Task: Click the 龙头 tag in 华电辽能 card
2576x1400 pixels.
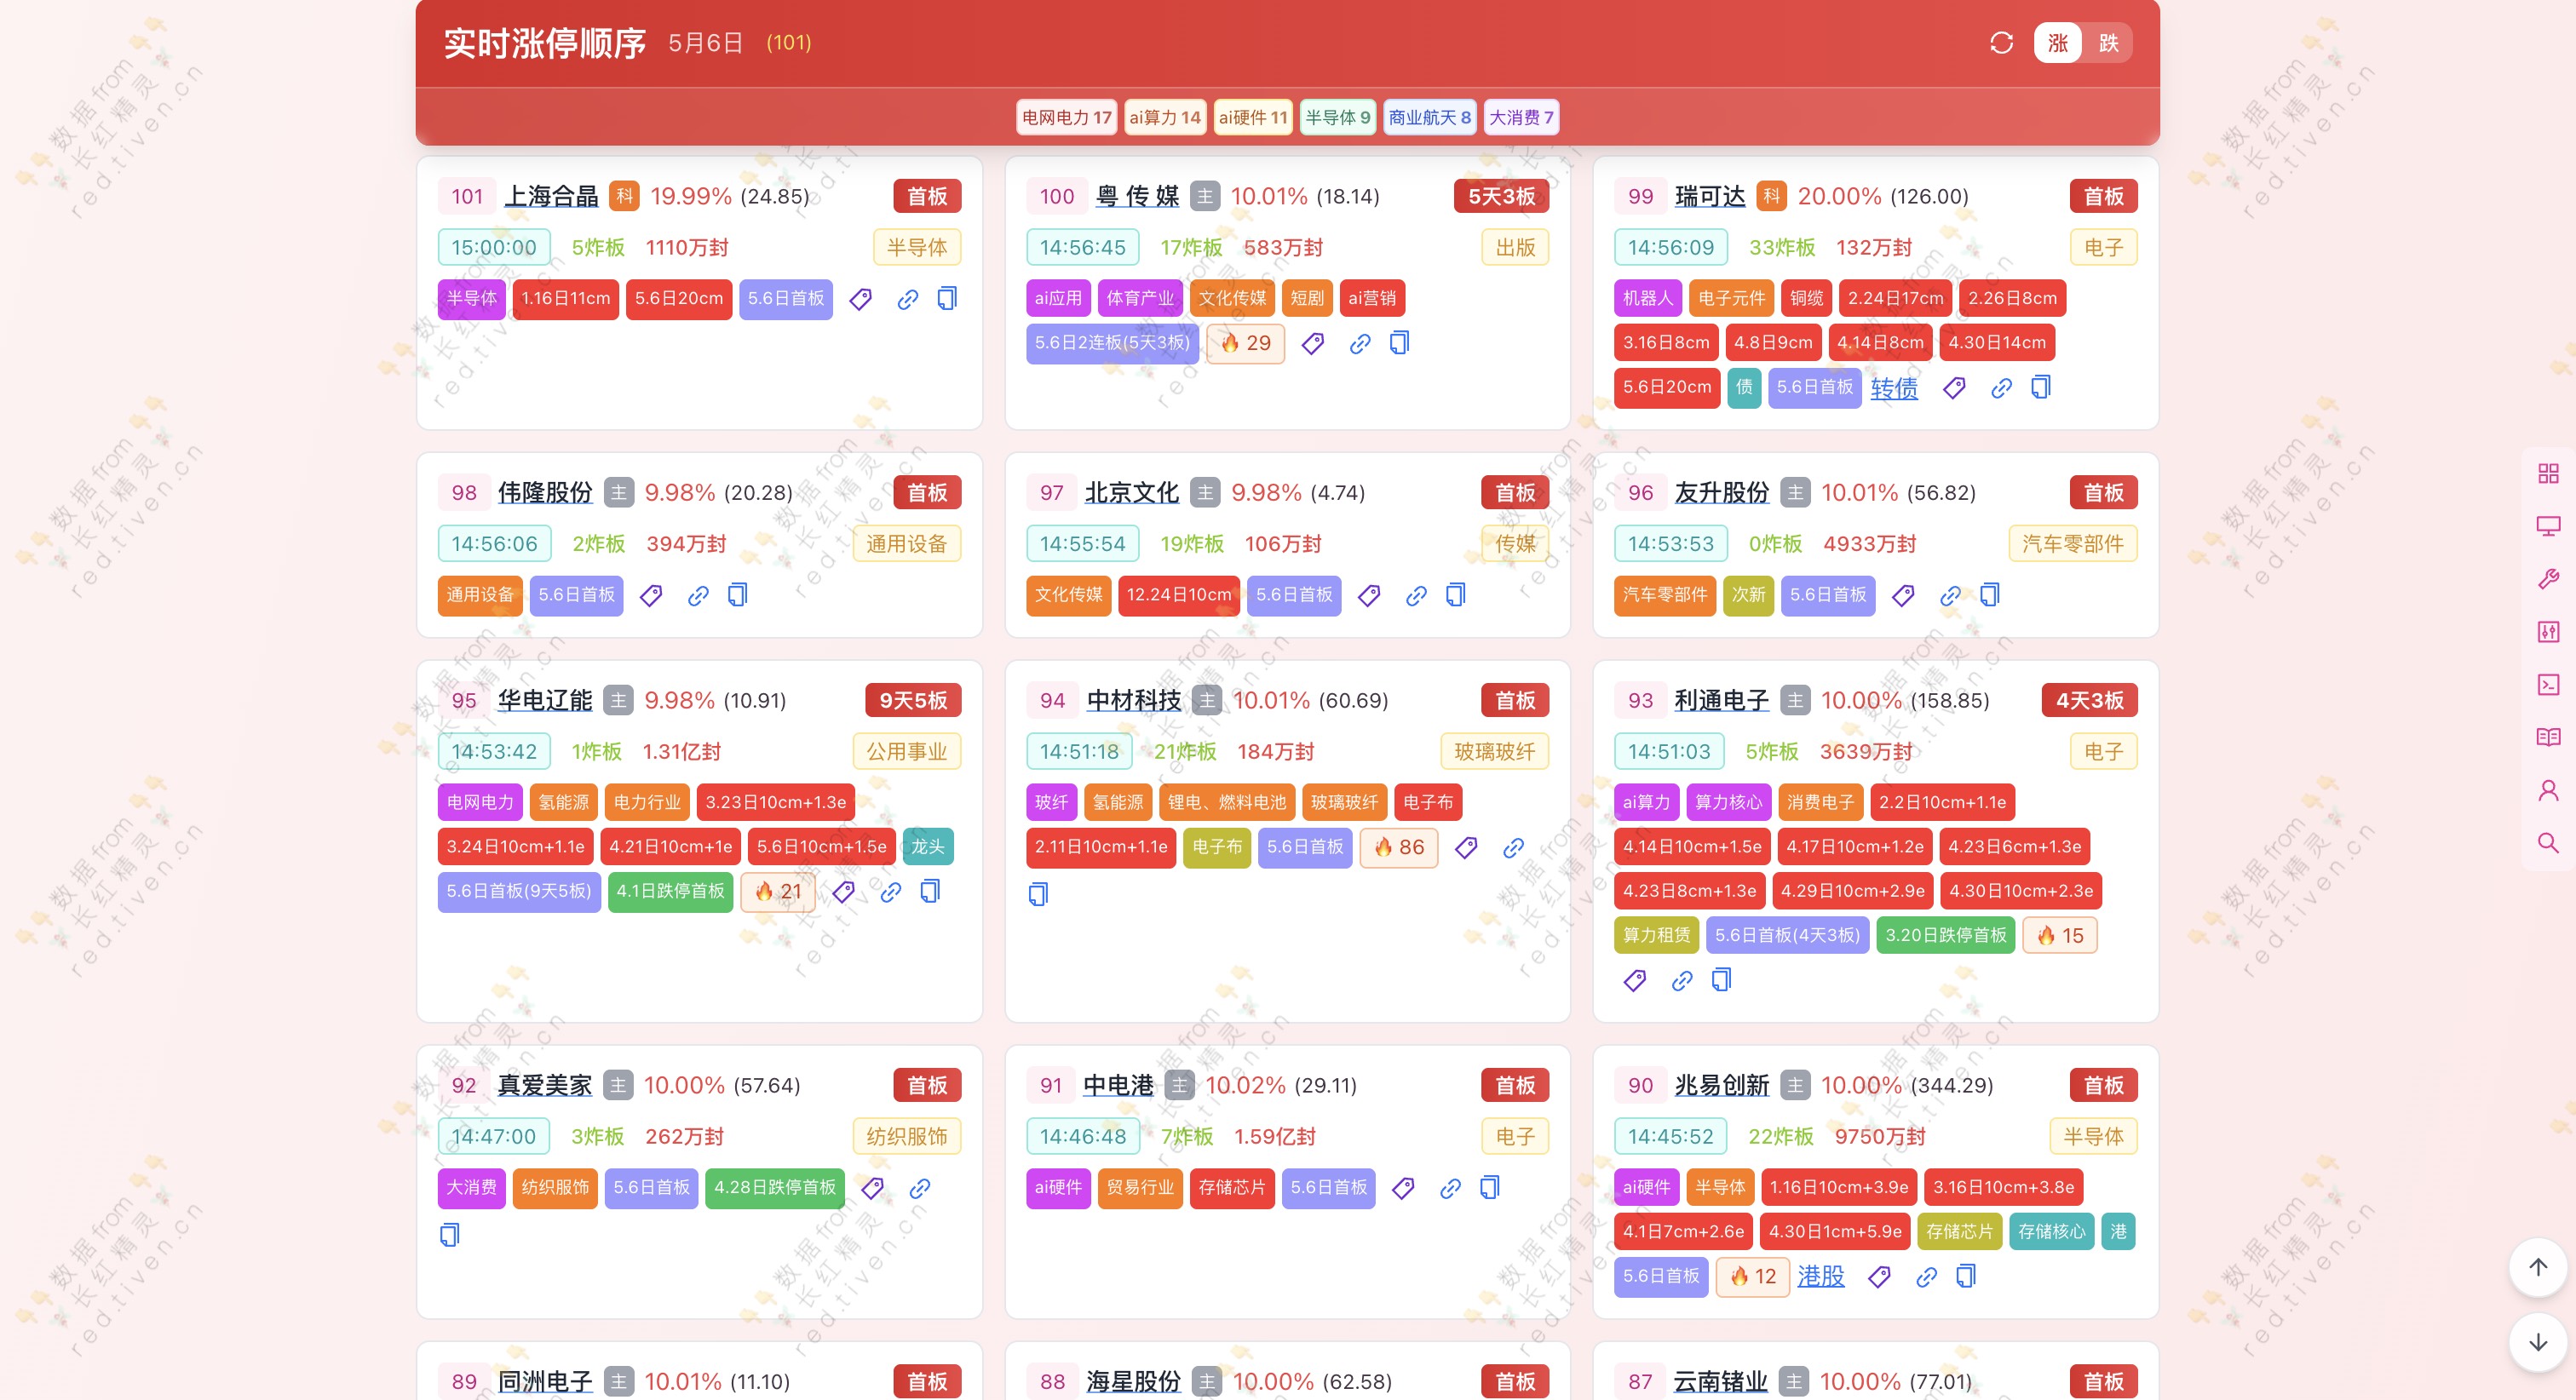Action: 927,847
